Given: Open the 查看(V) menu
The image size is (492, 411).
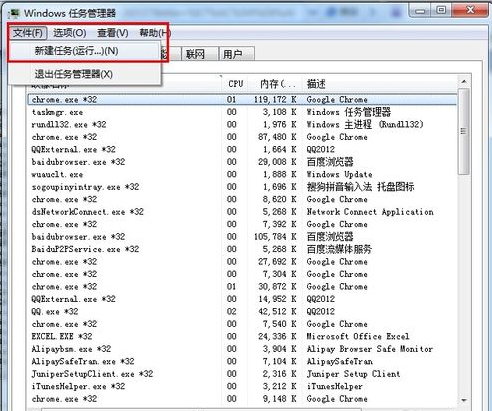Looking at the screenshot, I should pyautogui.click(x=113, y=33).
